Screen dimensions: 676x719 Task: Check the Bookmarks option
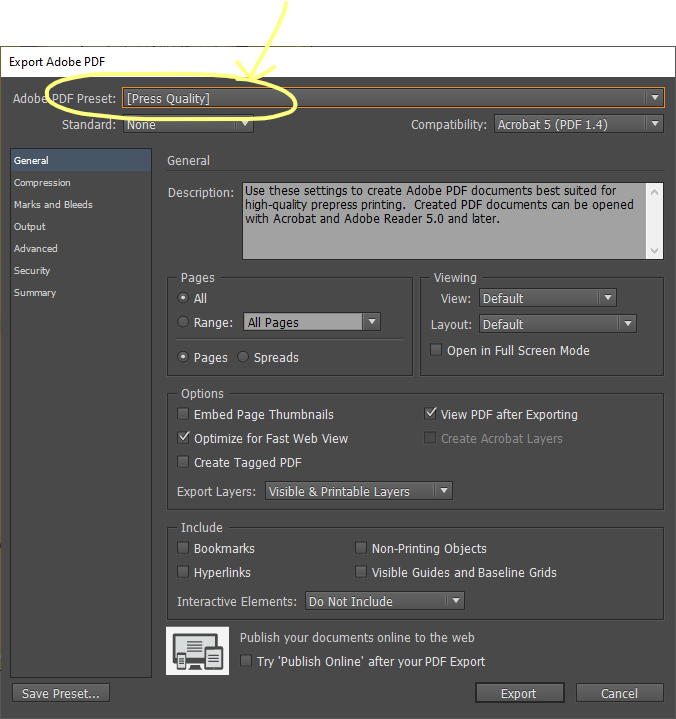183,548
